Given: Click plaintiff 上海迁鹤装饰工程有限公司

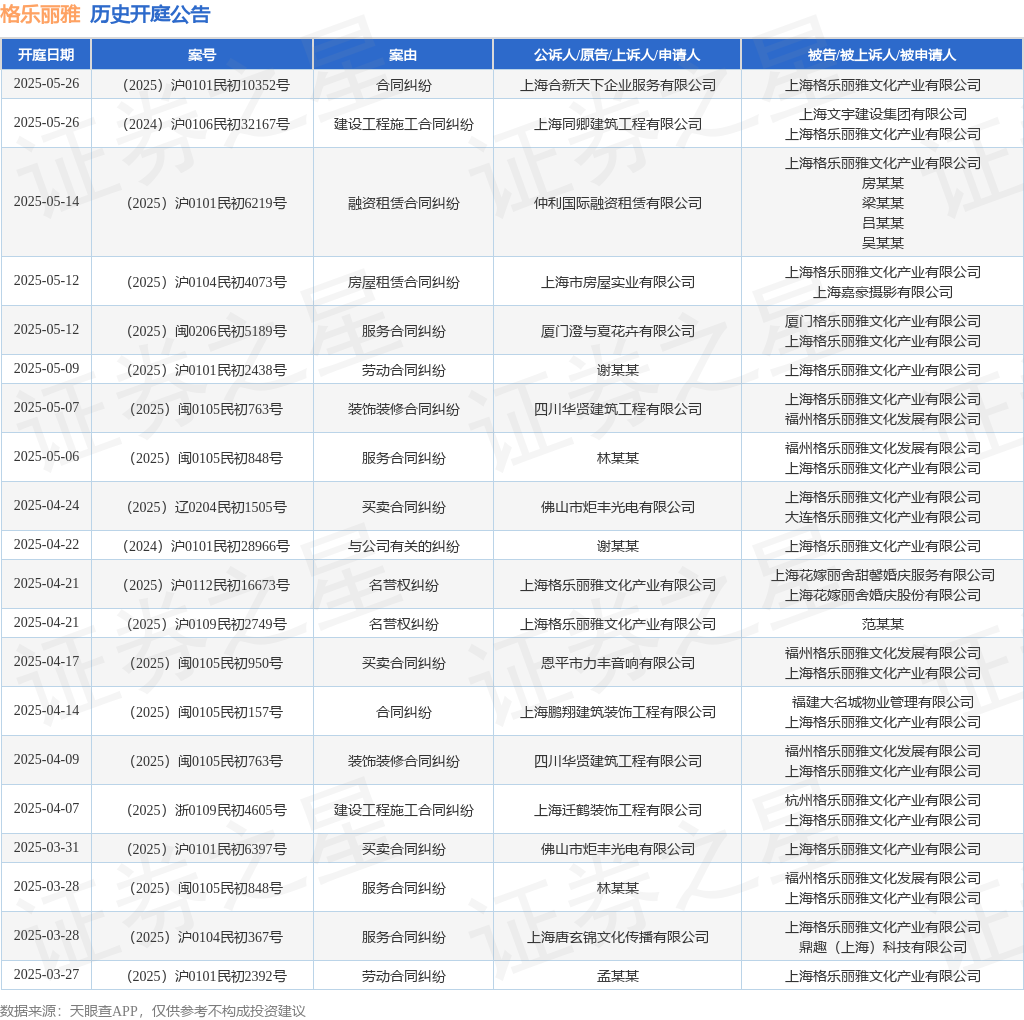Looking at the screenshot, I should 618,810.
